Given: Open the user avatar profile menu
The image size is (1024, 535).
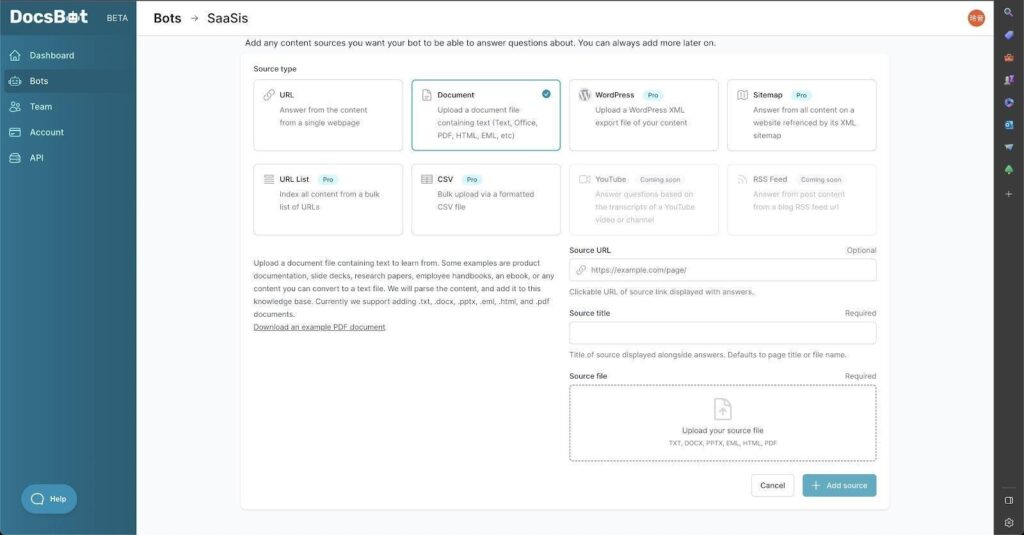Looking at the screenshot, I should coord(976,18).
